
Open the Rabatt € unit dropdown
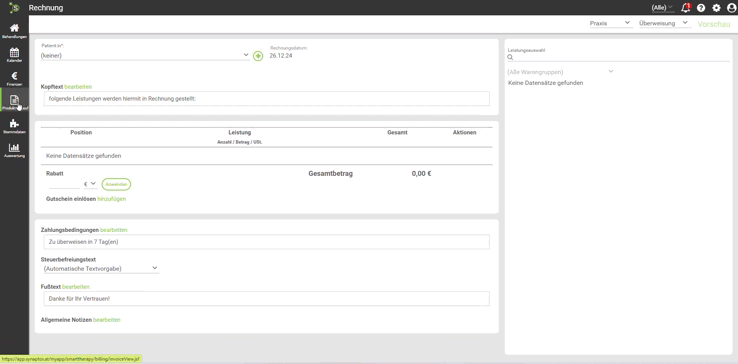(90, 184)
